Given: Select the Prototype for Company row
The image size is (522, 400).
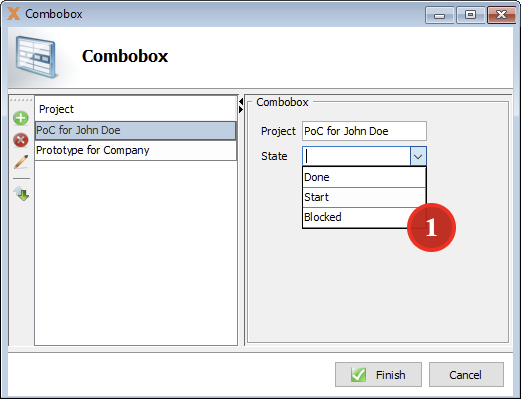Looking at the screenshot, I should (135, 150).
